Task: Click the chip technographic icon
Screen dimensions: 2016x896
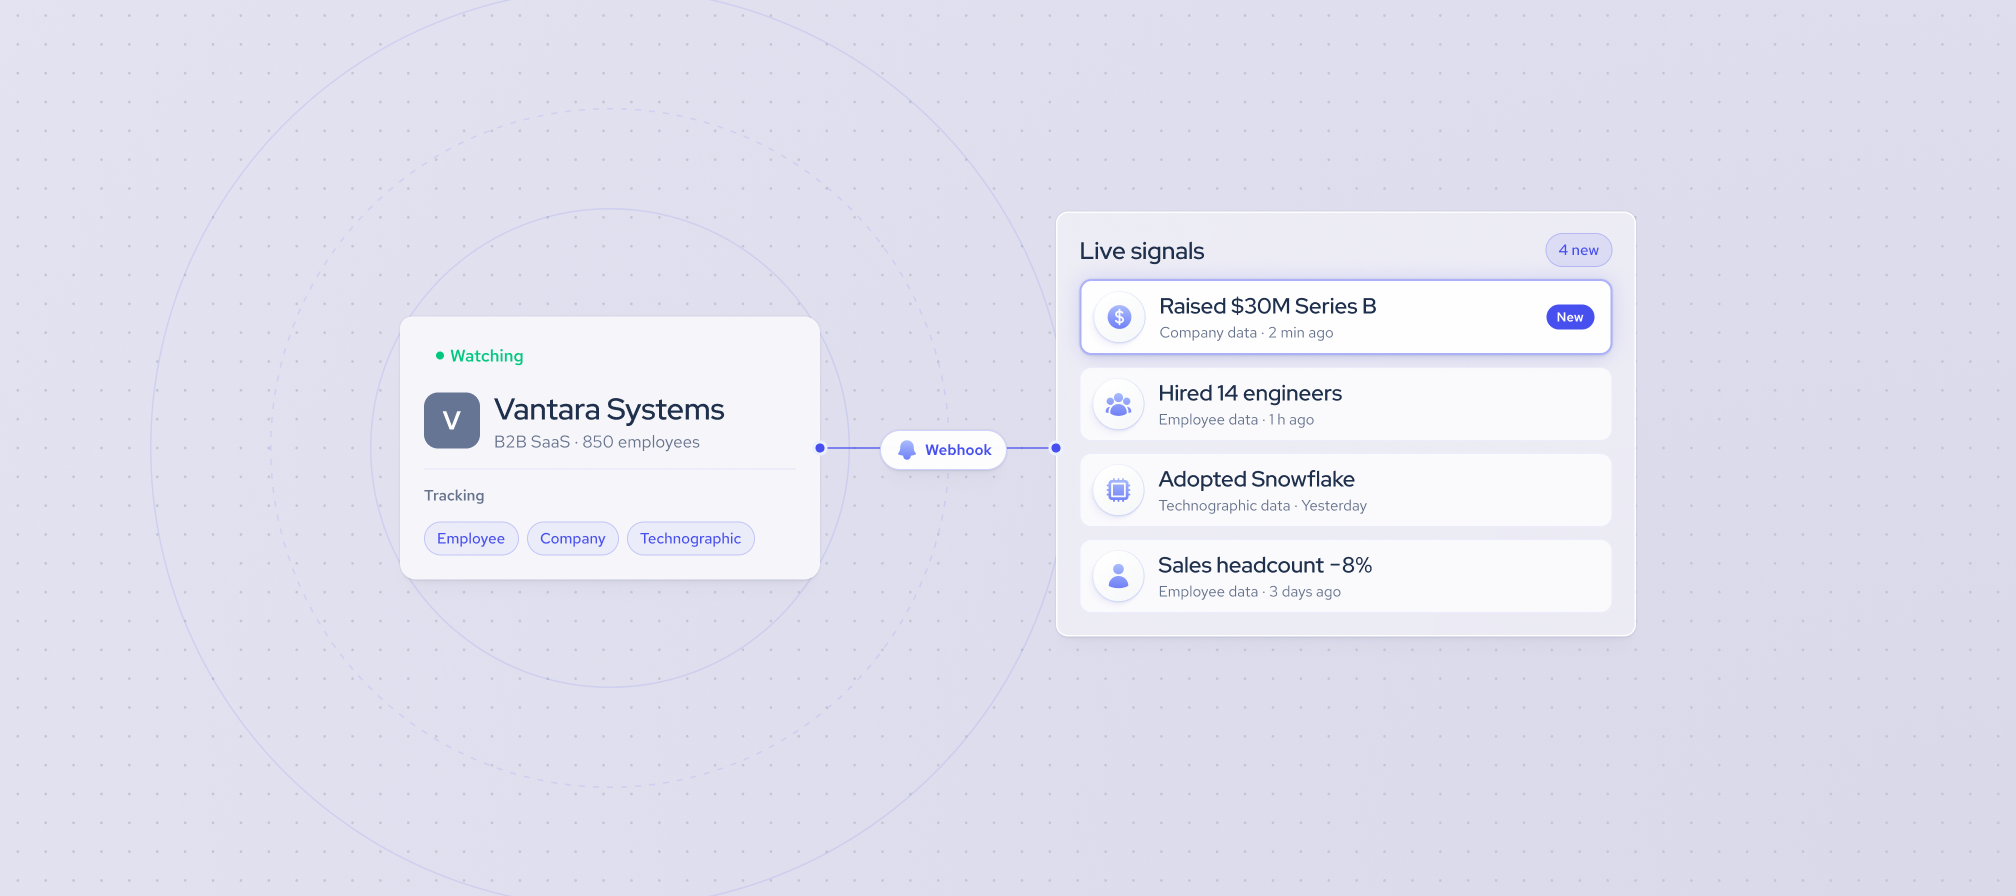Action: pos(1118,490)
